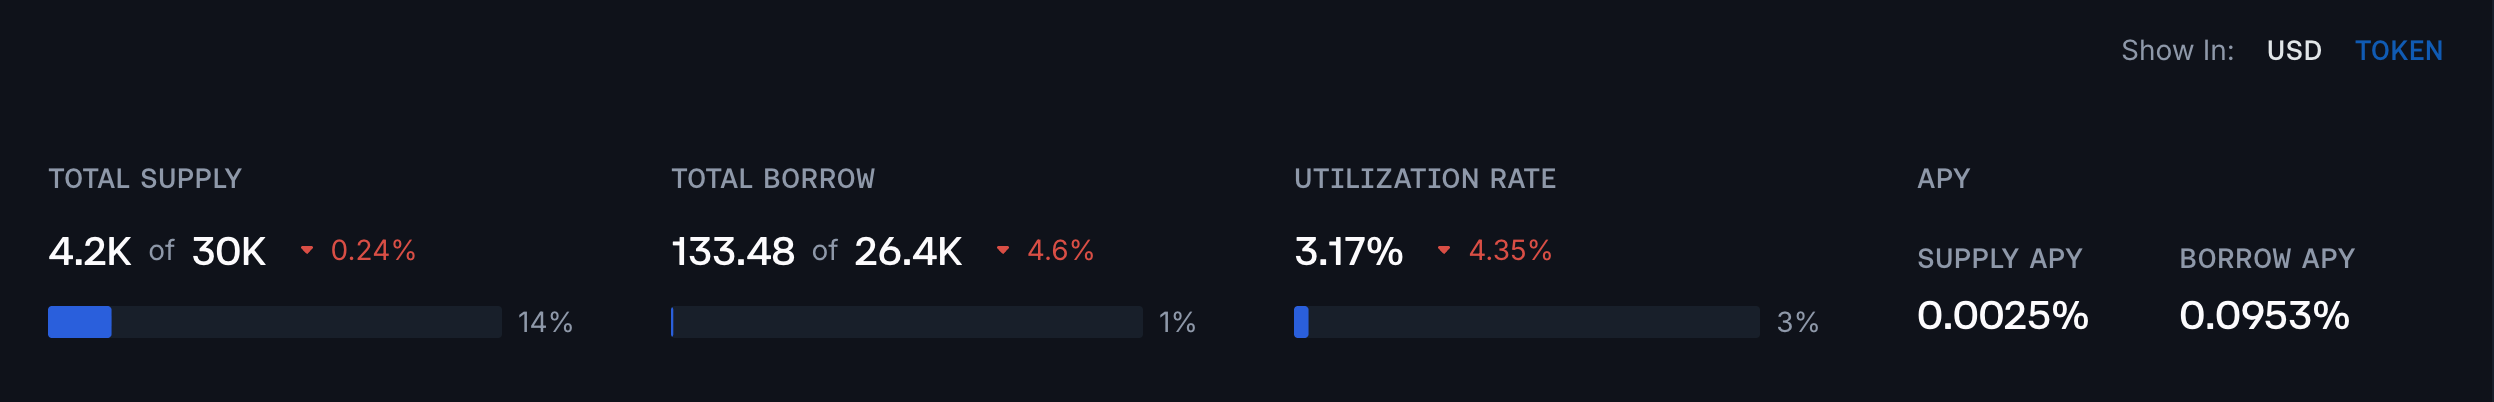This screenshot has height=402, width=2494.
Task: Click the 0.0025% supply APY value
Action: point(2002,316)
